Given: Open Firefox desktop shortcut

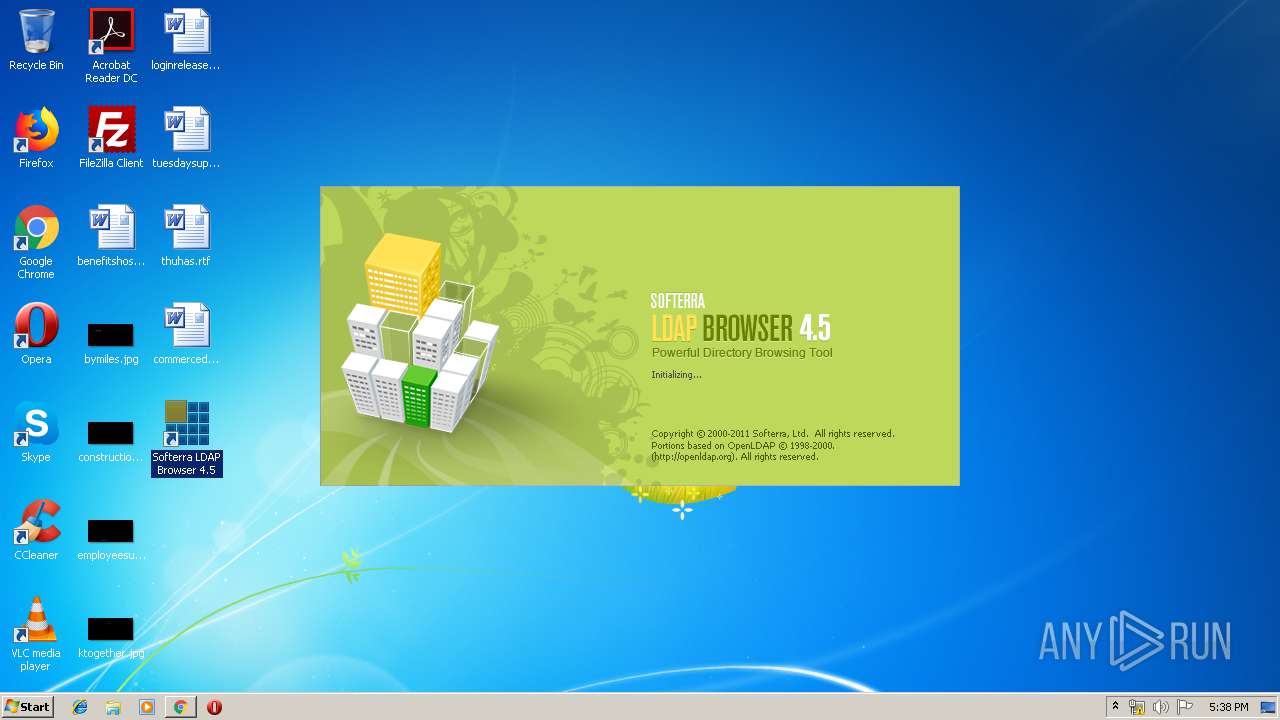Looking at the screenshot, I should click(x=36, y=138).
